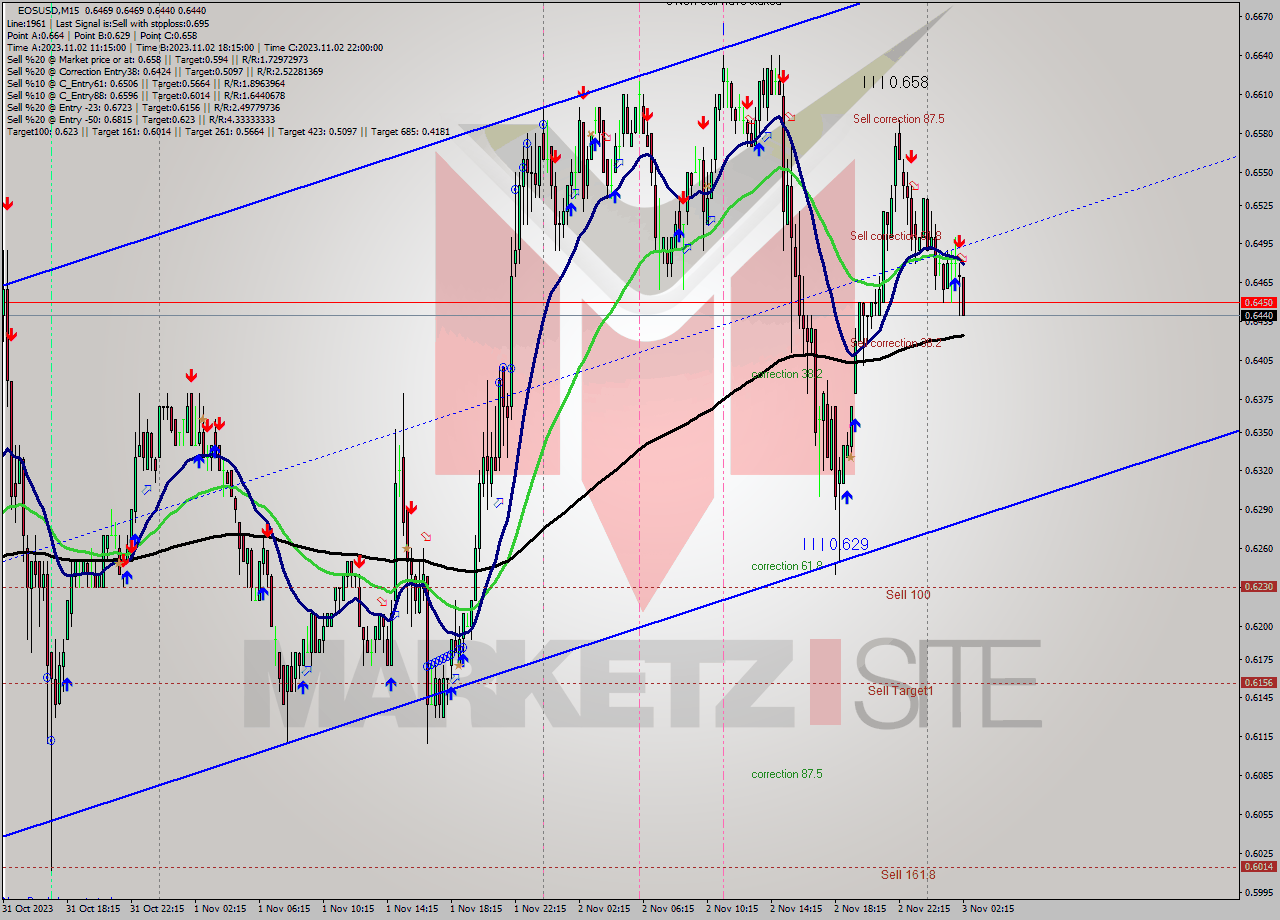Select 'Sell %20 @ Entry -50' line
The image size is (1280, 920).
(x=143, y=119)
